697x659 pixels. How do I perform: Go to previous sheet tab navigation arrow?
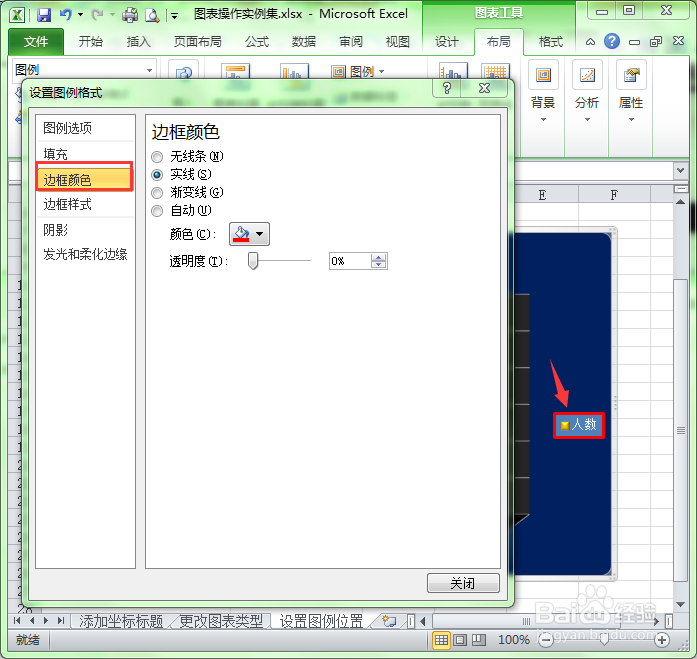32,620
